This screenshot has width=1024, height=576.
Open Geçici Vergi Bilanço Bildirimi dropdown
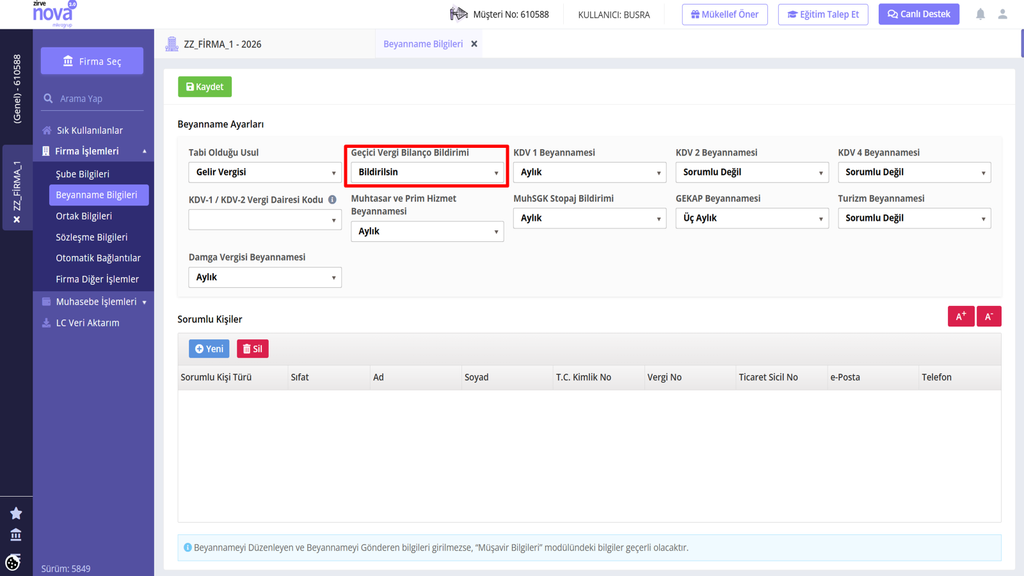pyautogui.click(x=427, y=172)
